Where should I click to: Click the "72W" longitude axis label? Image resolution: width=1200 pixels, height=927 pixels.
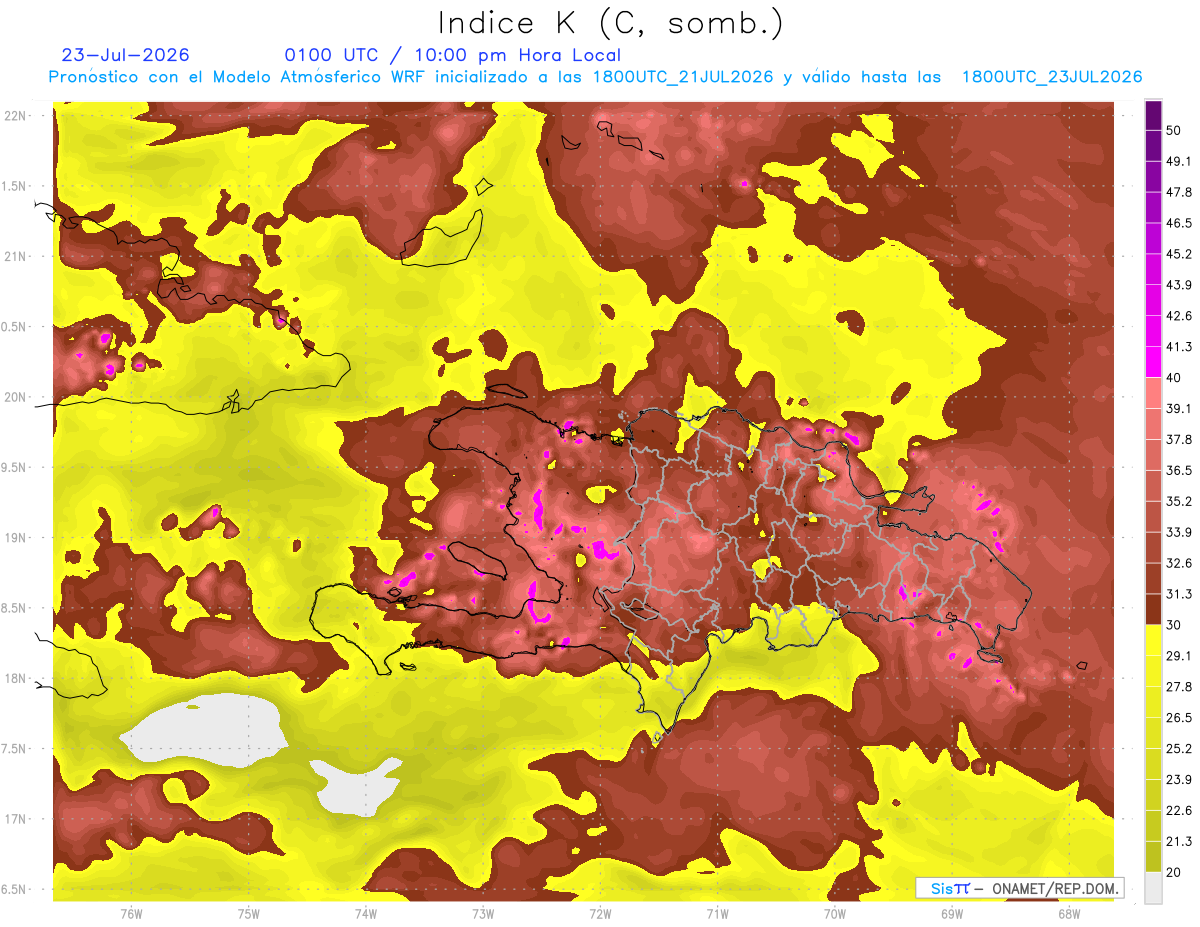click(x=600, y=913)
